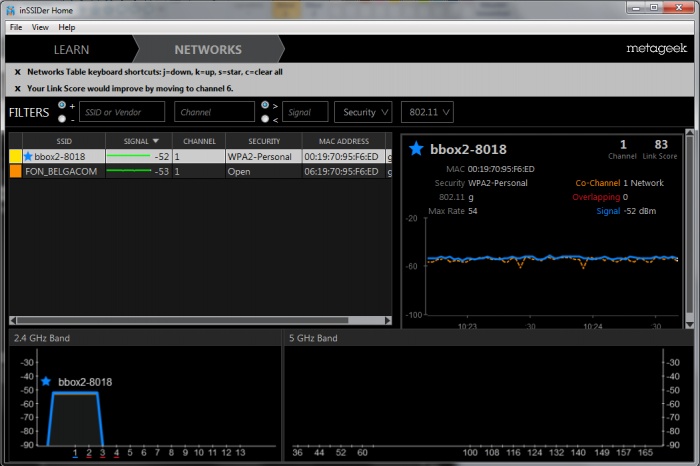This screenshot has width=700, height=466.
Task: Dismiss the keyboard shortcuts tip
Action: point(17,72)
